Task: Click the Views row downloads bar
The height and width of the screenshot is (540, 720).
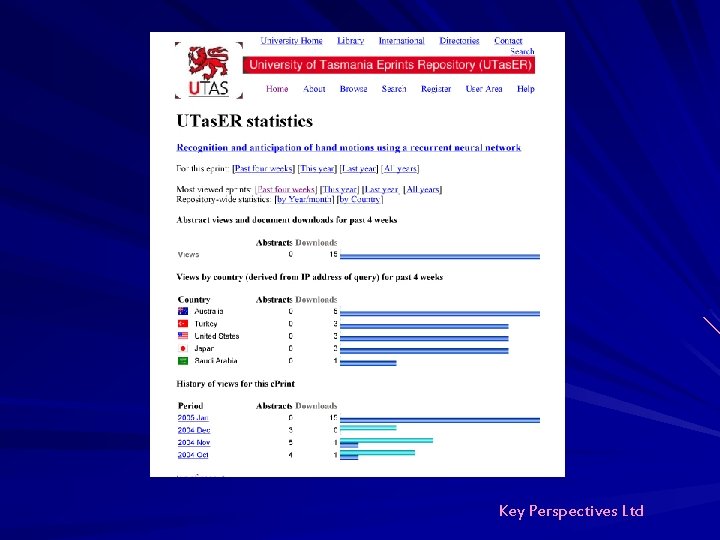Action: tap(440, 257)
